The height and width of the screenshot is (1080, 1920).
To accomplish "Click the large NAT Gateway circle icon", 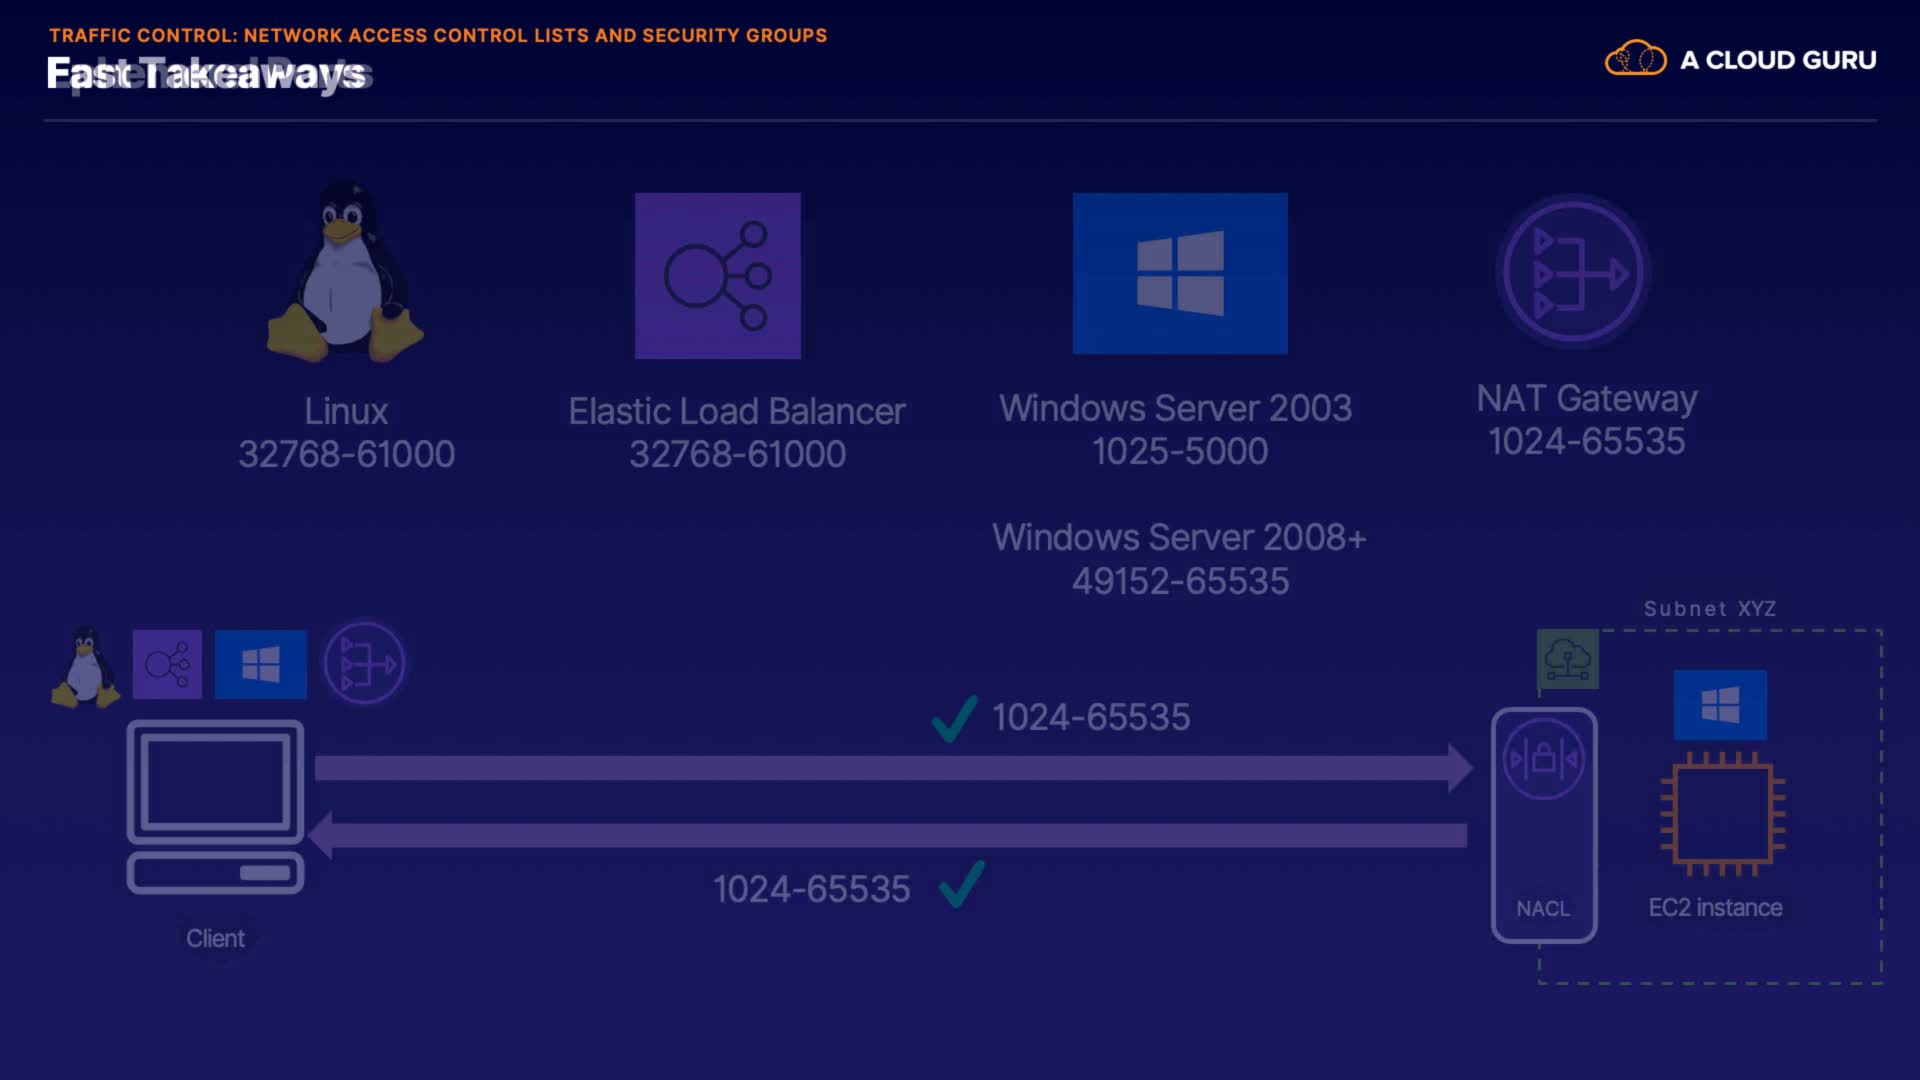I will [1573, 272].
